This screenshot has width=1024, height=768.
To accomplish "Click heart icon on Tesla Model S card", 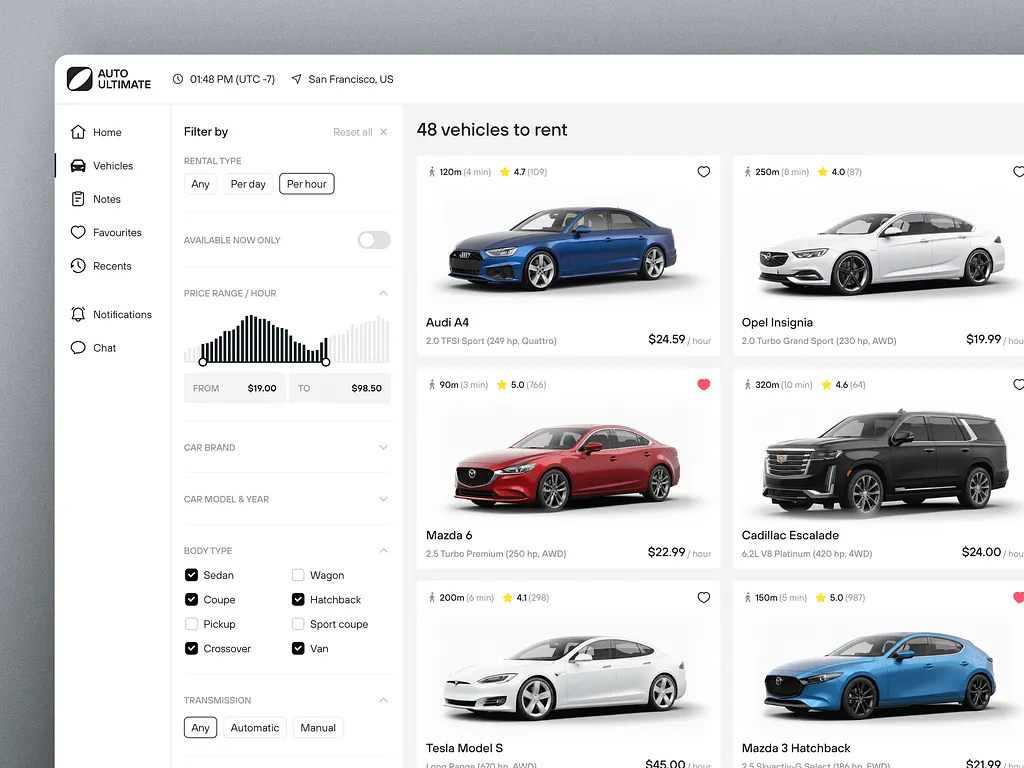I will tap(703, 598).
